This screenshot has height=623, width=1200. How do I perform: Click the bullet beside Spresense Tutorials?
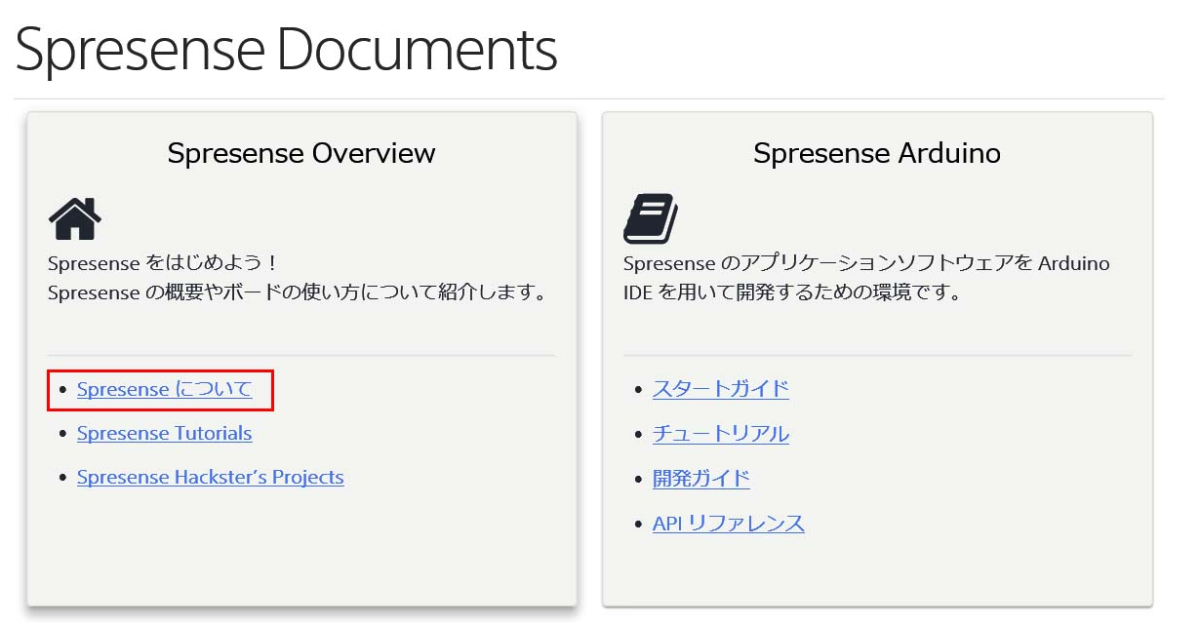point(64,434)
